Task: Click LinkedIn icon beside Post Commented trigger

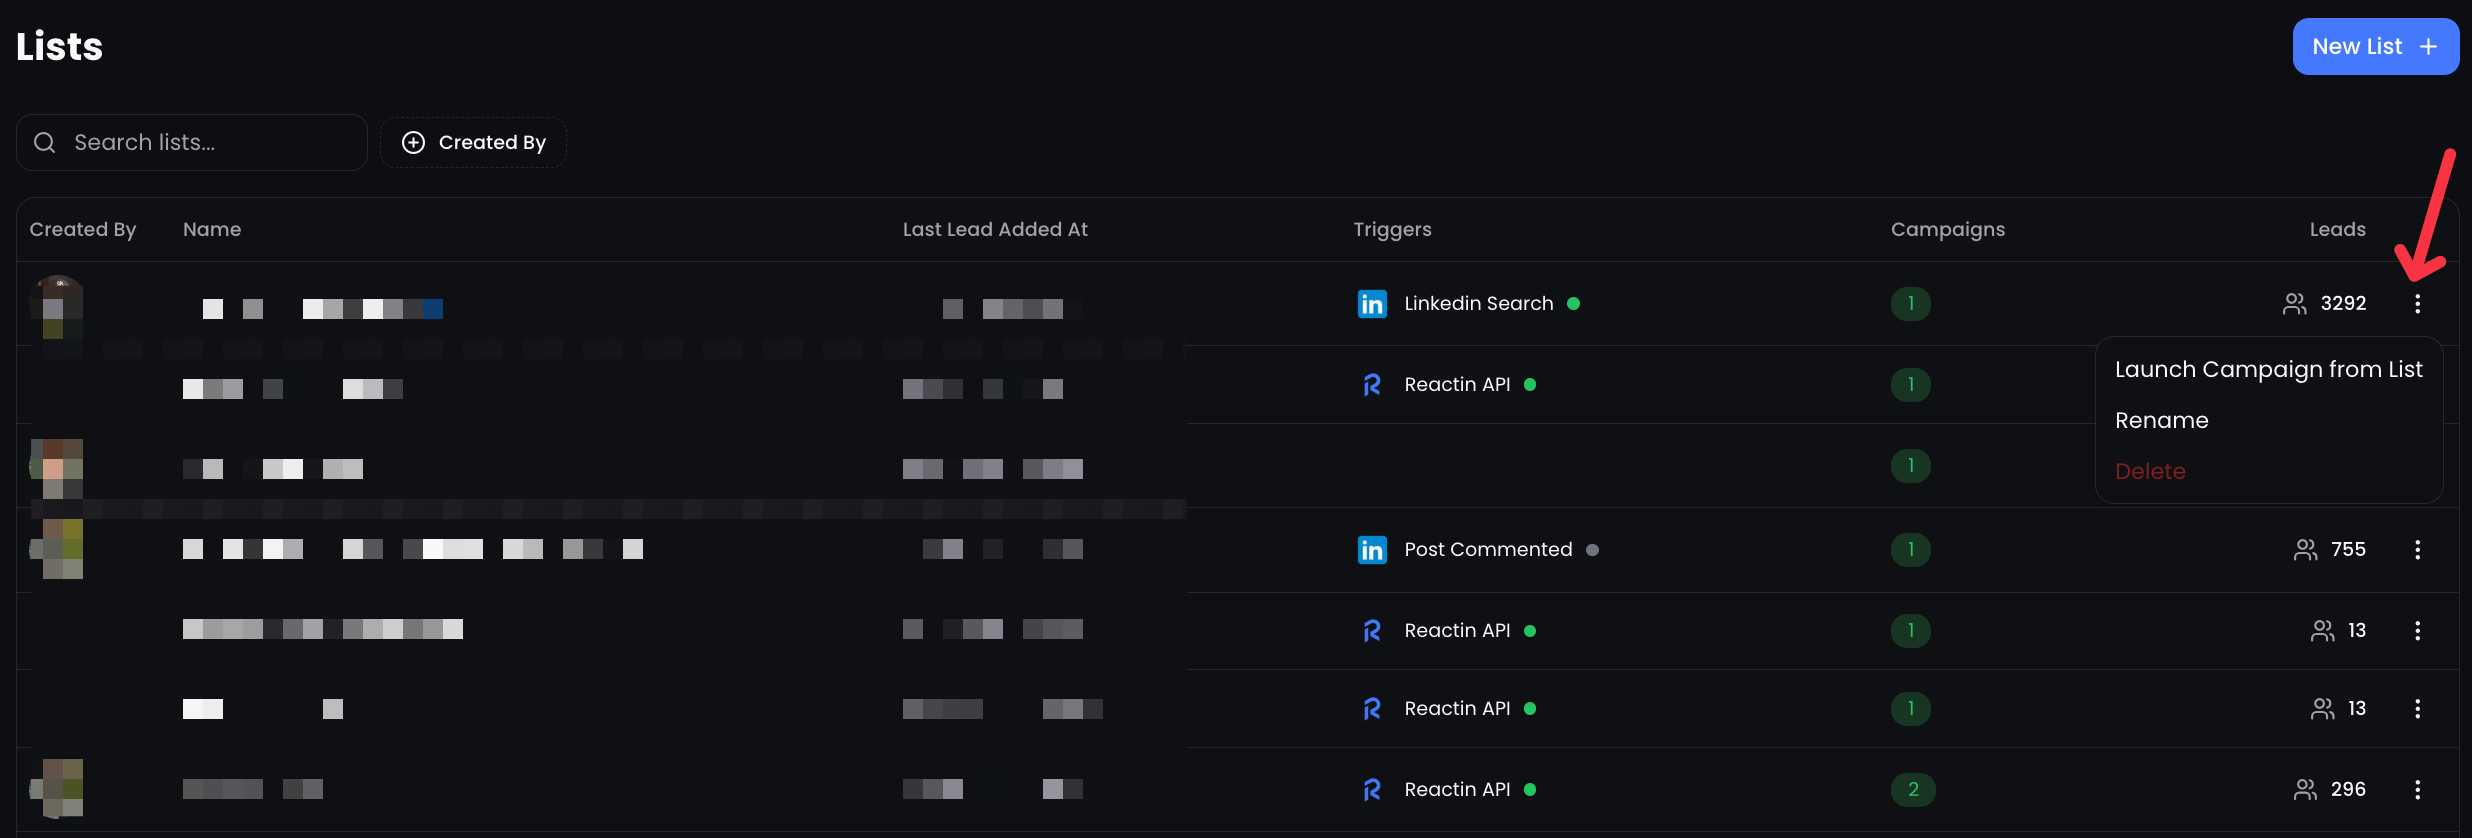Action: point(1372,550)
